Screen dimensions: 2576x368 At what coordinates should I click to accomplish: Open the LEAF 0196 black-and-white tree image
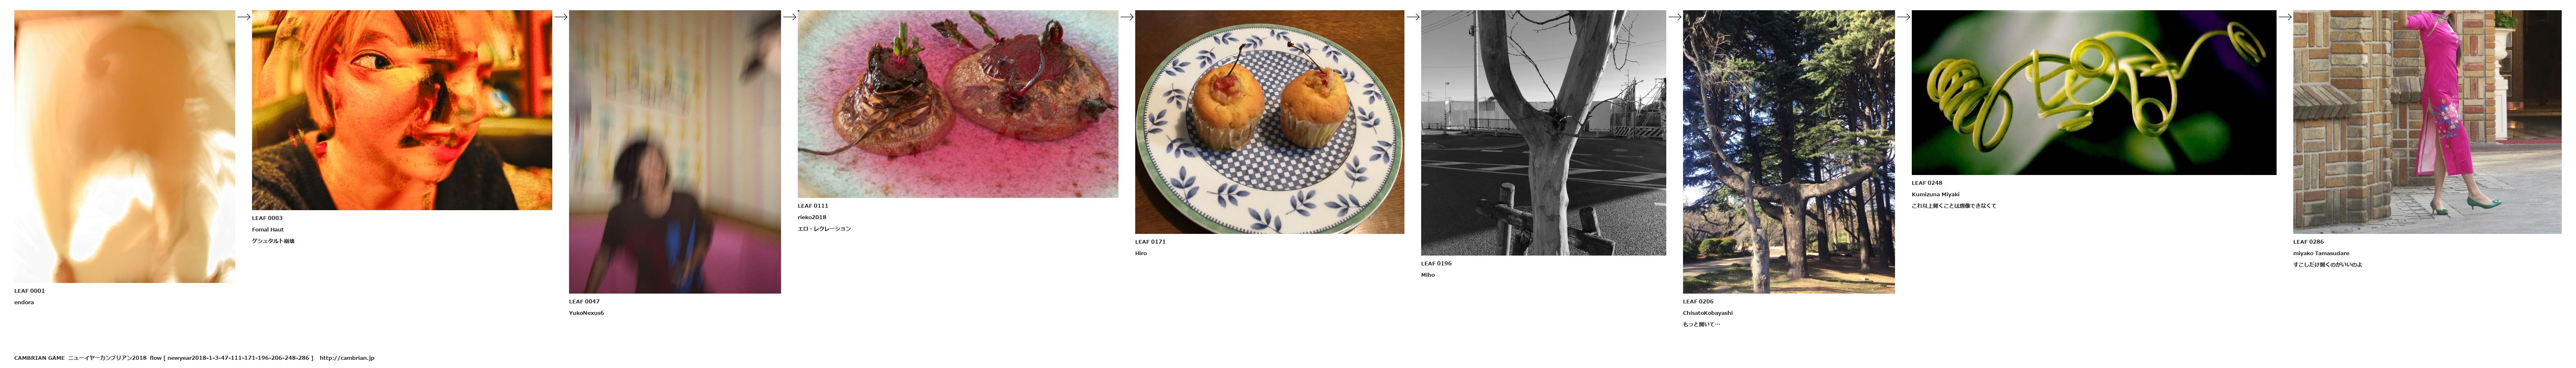tap(1543, 133)
